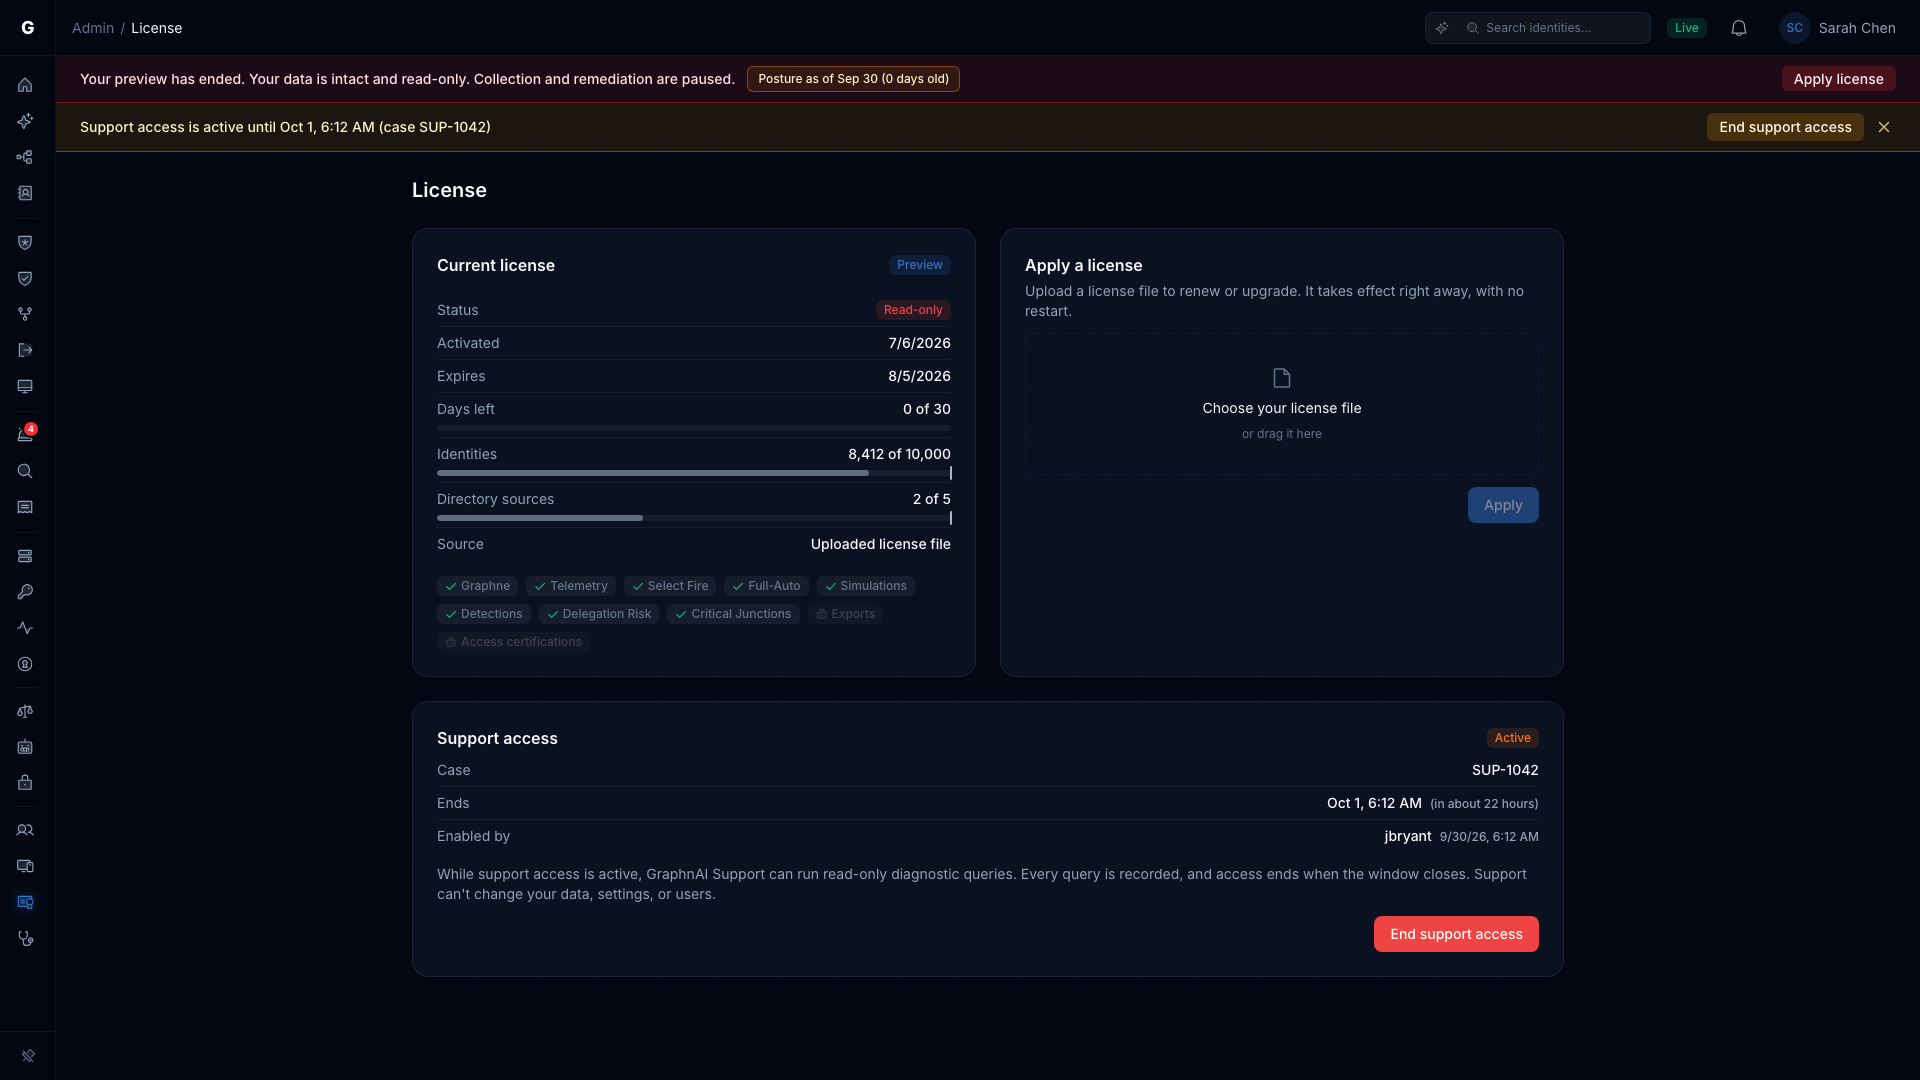The width and height of the screenshot is (1920, 1080).
Task: Click the highlighted license certificate sidebar icon
Action: pyautogui.click(x=25, y=902)
